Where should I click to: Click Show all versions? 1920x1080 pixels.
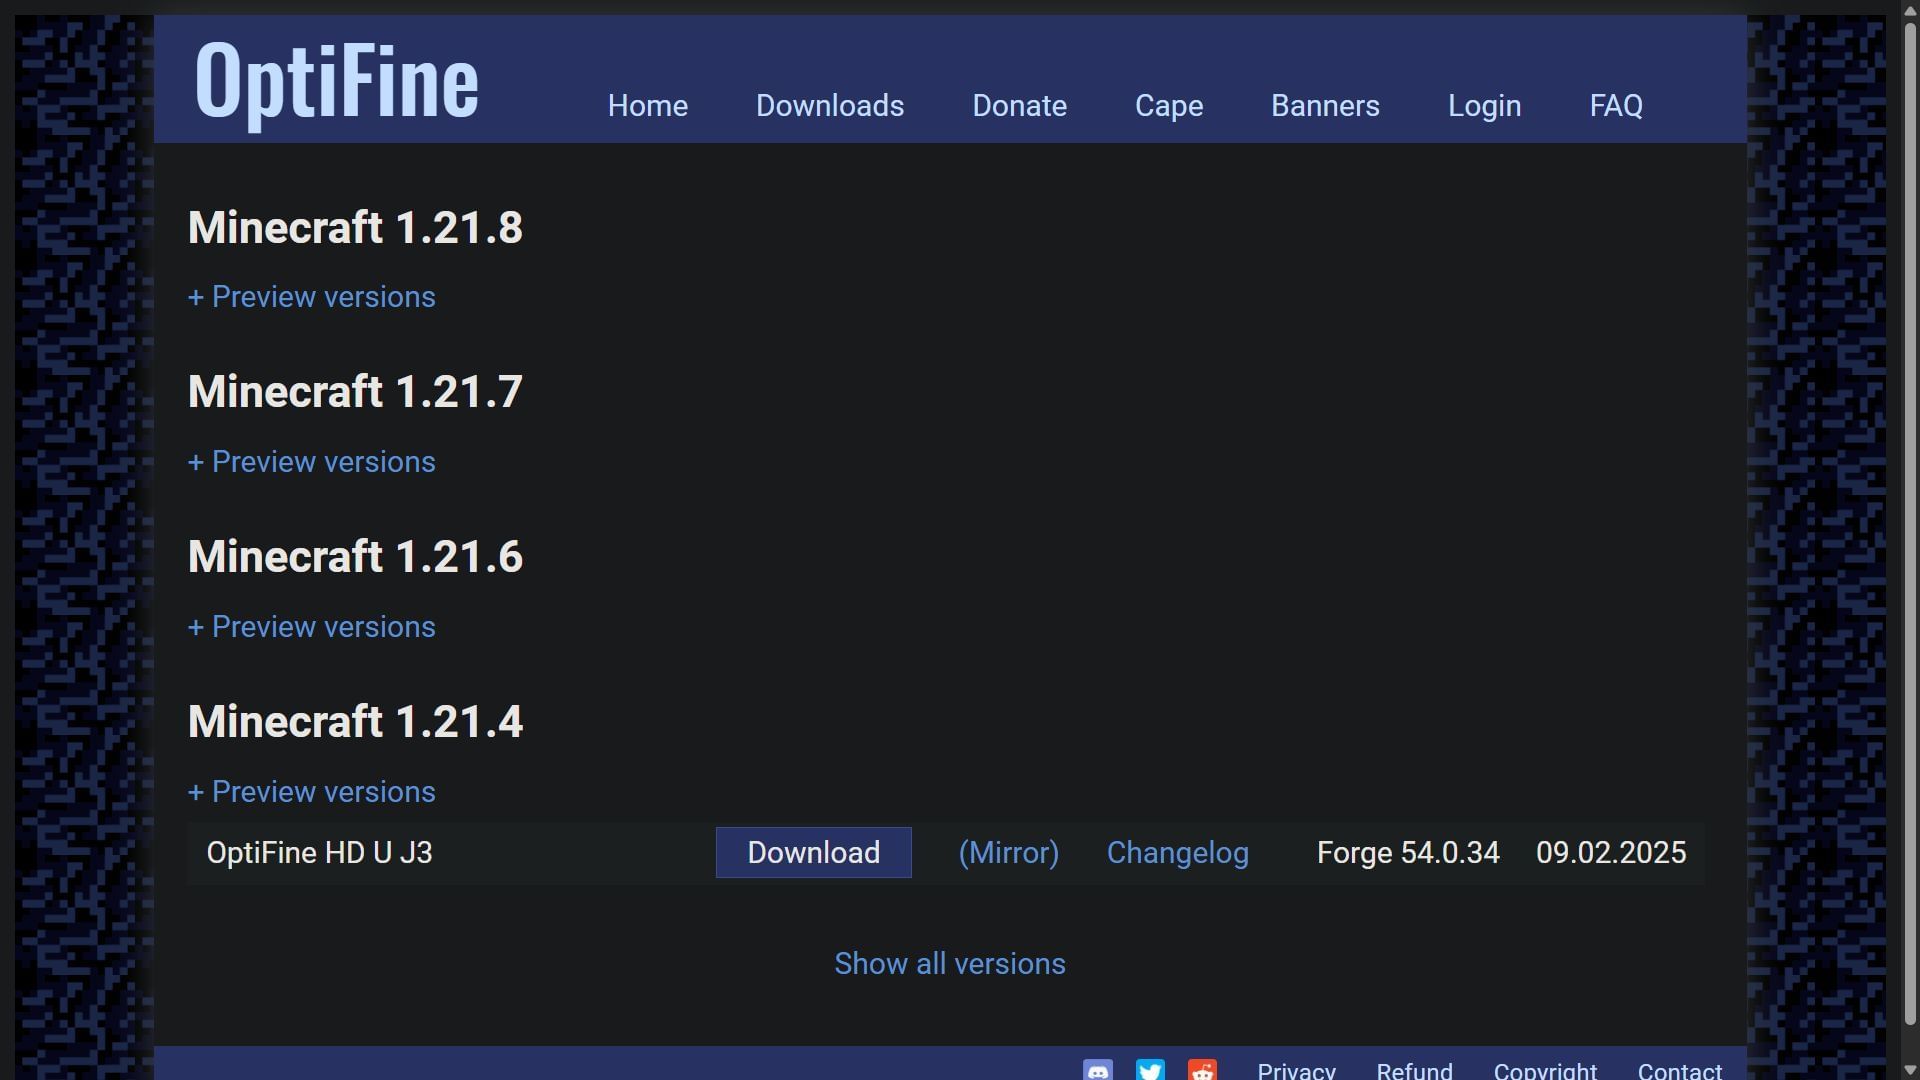pyautogui.click(x=949, y=964)
